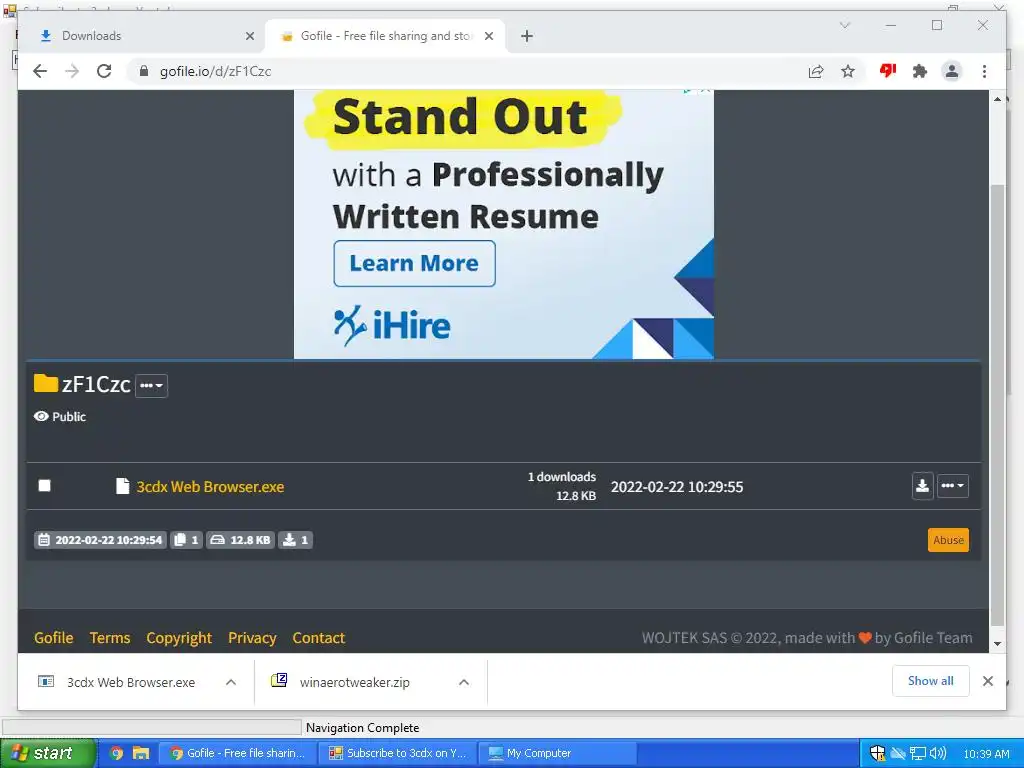The image size is (1024, 768).
Task: Click the padlock site info icon
Action: (x=144, y=71)
